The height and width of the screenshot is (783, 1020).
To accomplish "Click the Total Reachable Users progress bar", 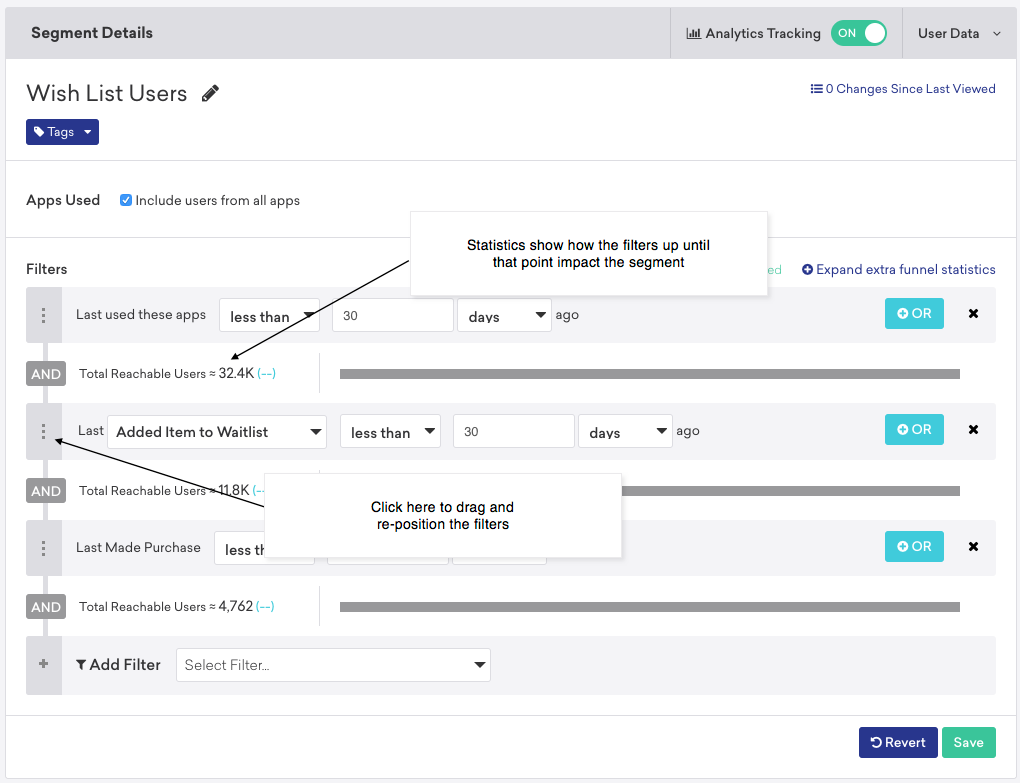I will (650, 372).
